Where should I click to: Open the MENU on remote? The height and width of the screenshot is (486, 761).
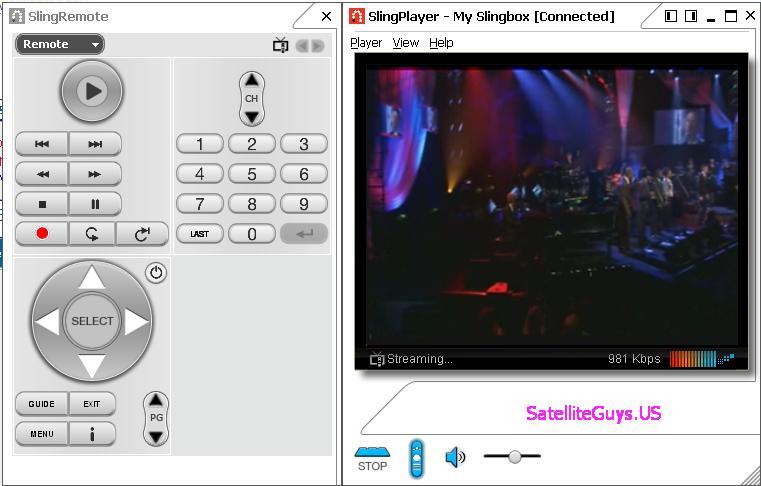(x=42, y=434)
